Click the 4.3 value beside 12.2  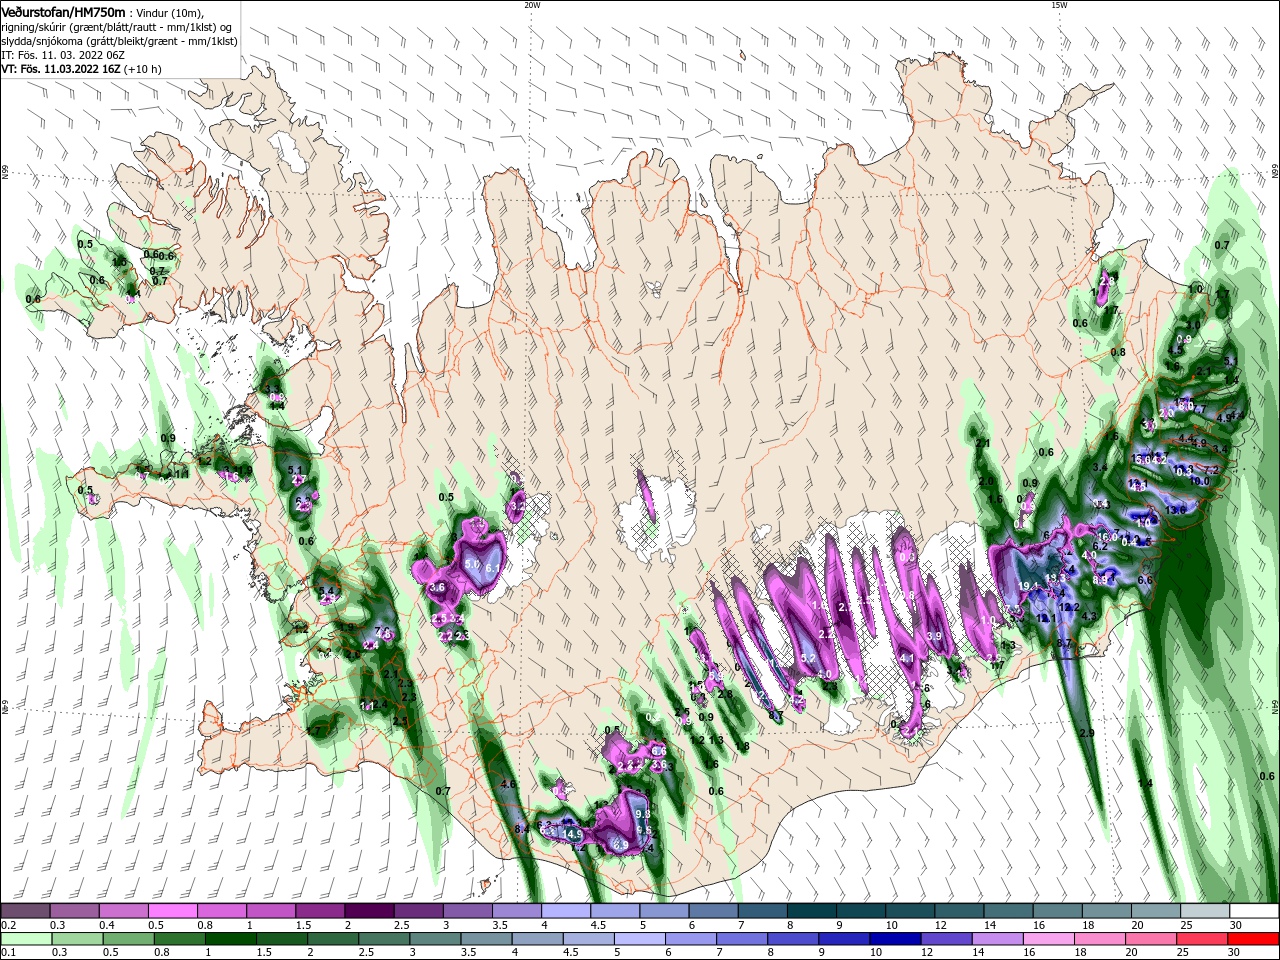point(1090,616)
